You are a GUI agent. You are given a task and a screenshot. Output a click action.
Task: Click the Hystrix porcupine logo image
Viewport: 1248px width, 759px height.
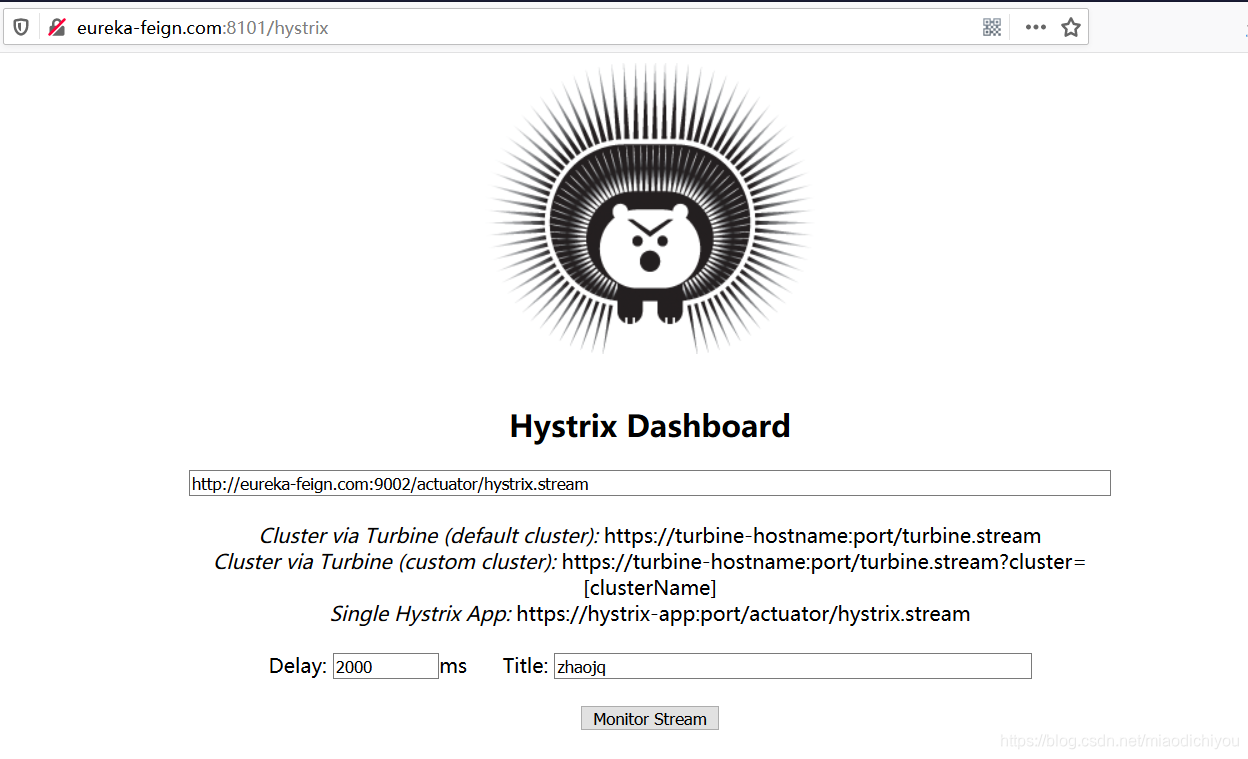tap(650, 208)
